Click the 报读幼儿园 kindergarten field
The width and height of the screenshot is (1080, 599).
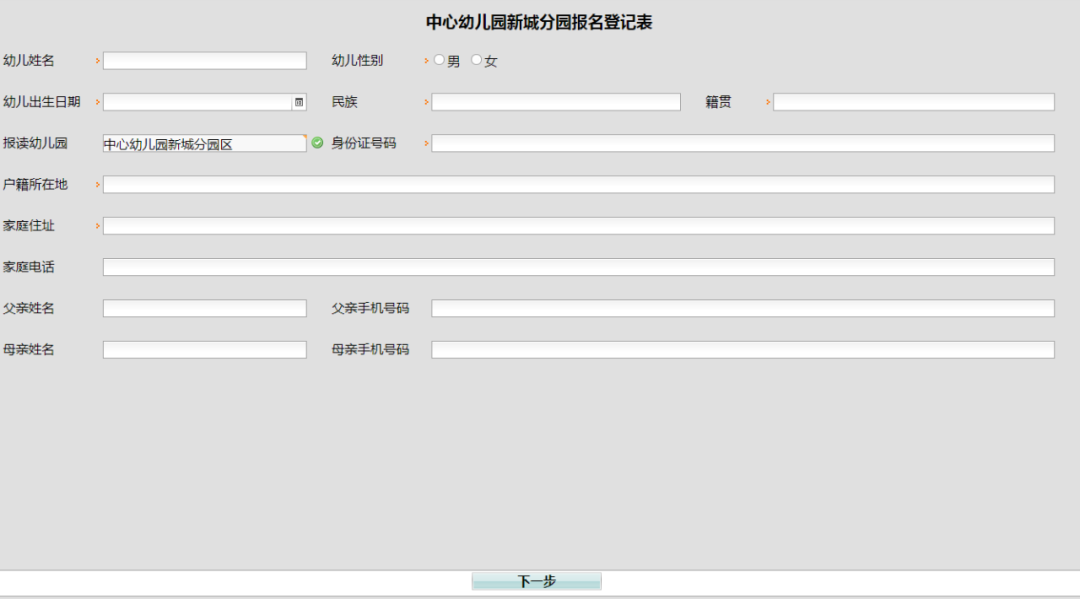click(204, 142)
